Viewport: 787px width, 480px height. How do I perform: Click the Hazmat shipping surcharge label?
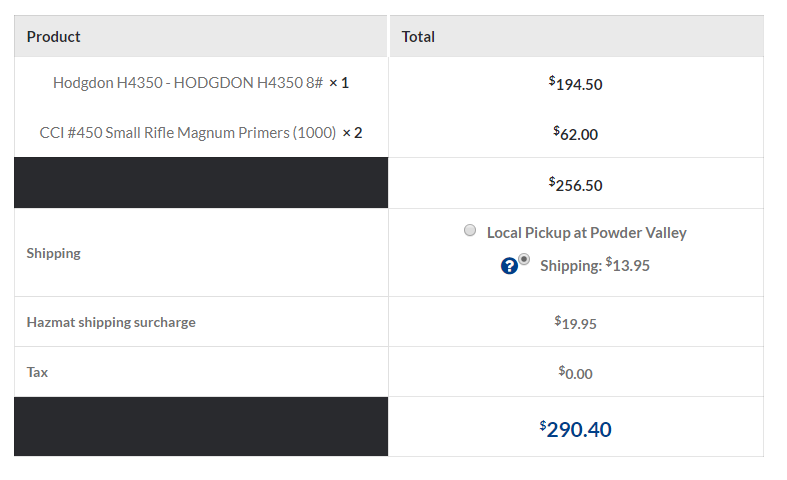click(x=111, y=322)
